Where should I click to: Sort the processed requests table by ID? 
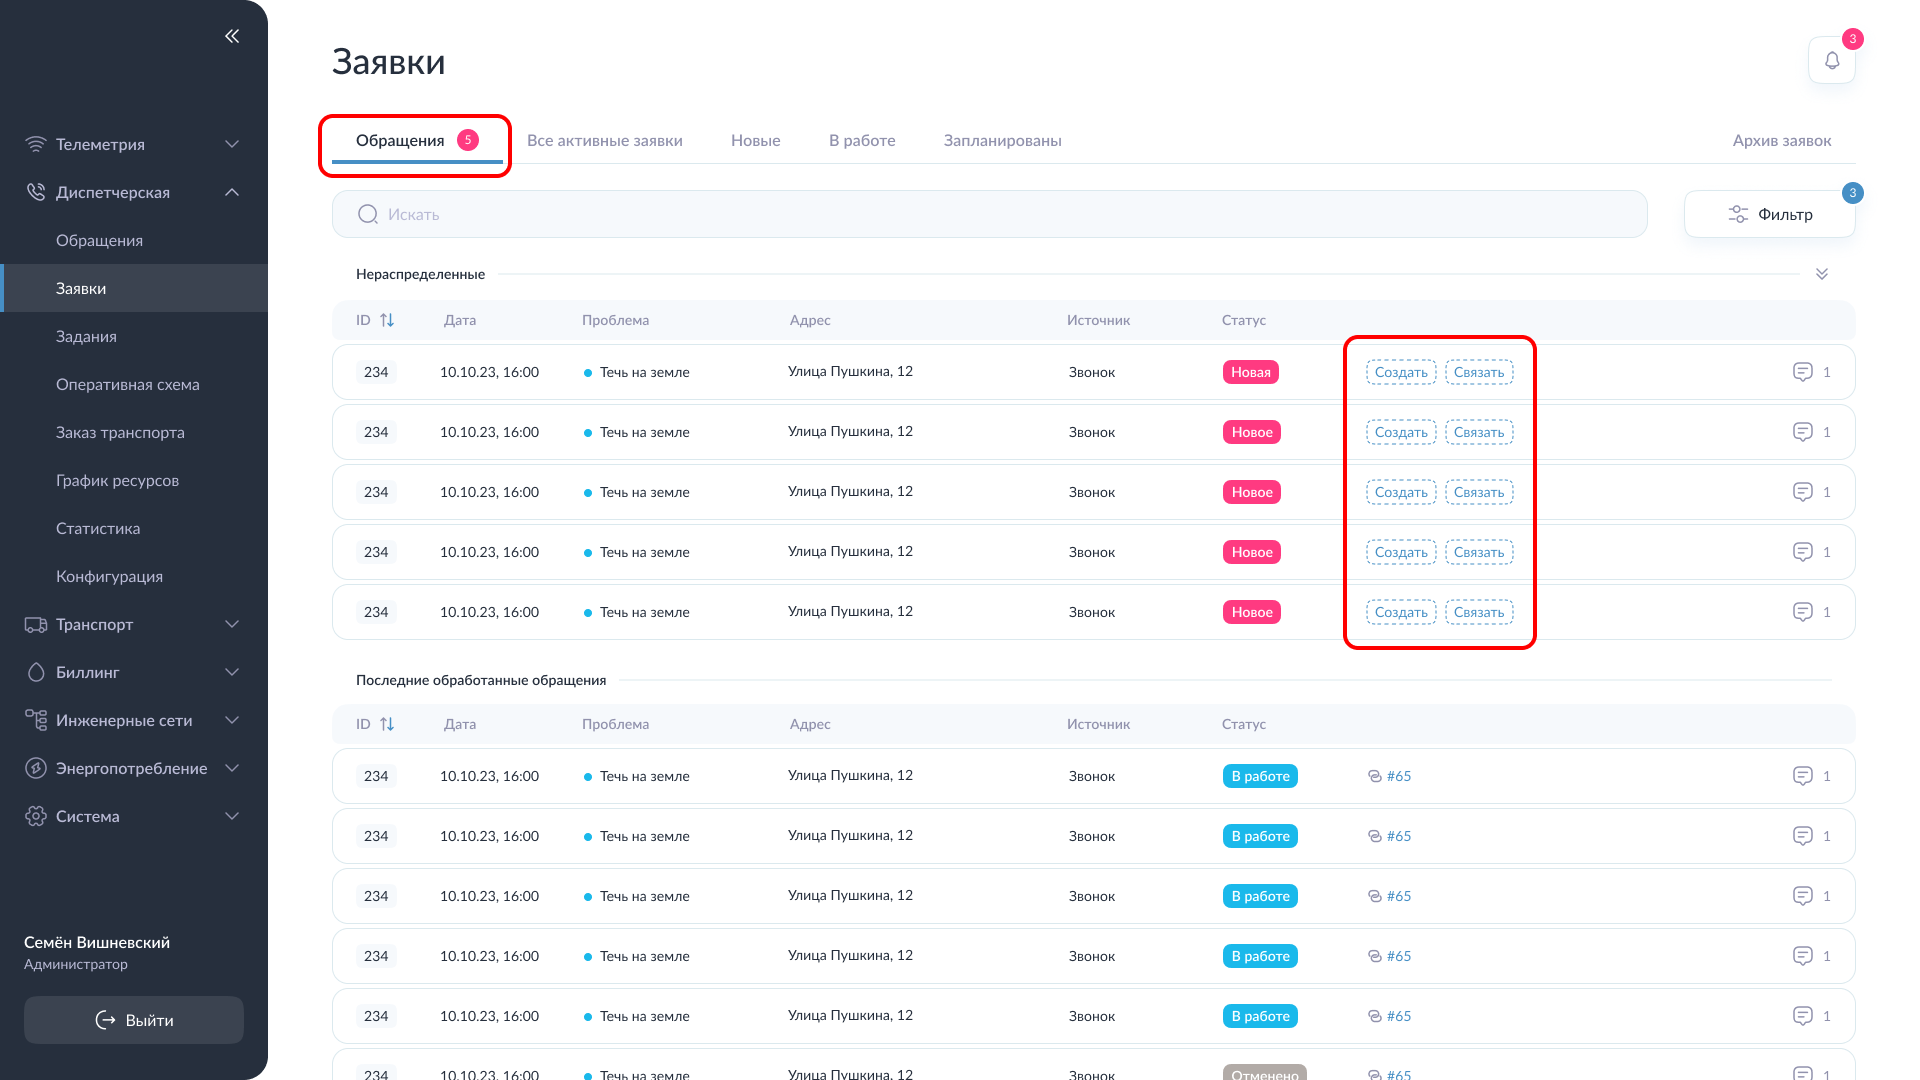(386, 724)
